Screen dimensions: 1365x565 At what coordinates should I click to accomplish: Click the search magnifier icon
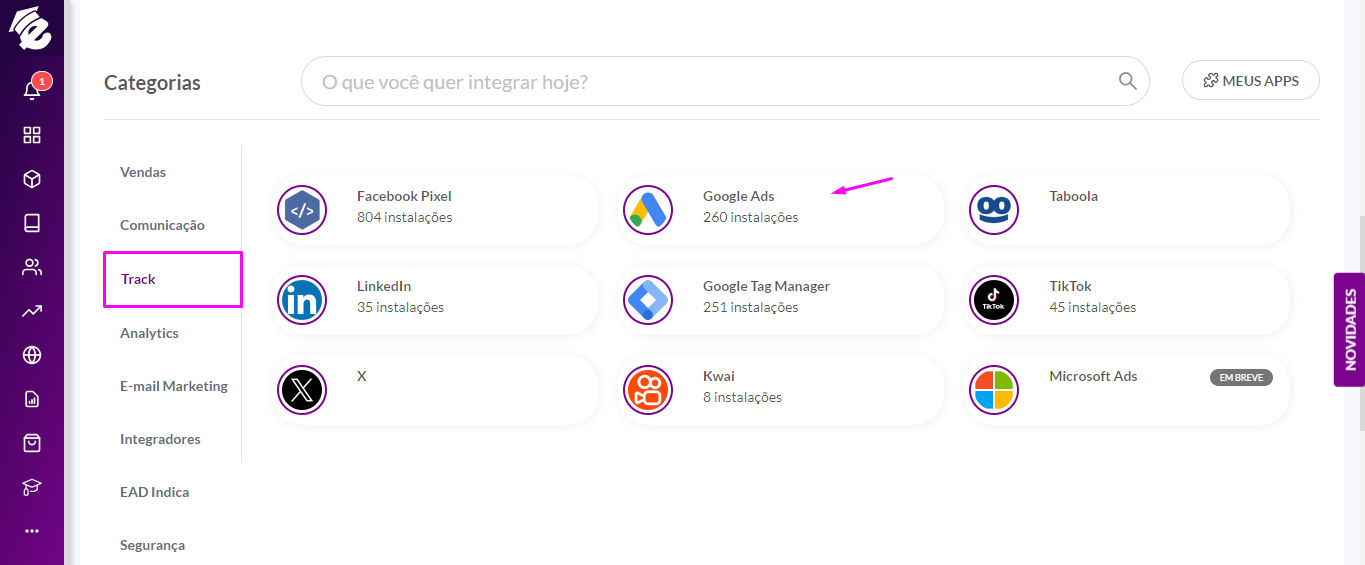coord(1127,81)
